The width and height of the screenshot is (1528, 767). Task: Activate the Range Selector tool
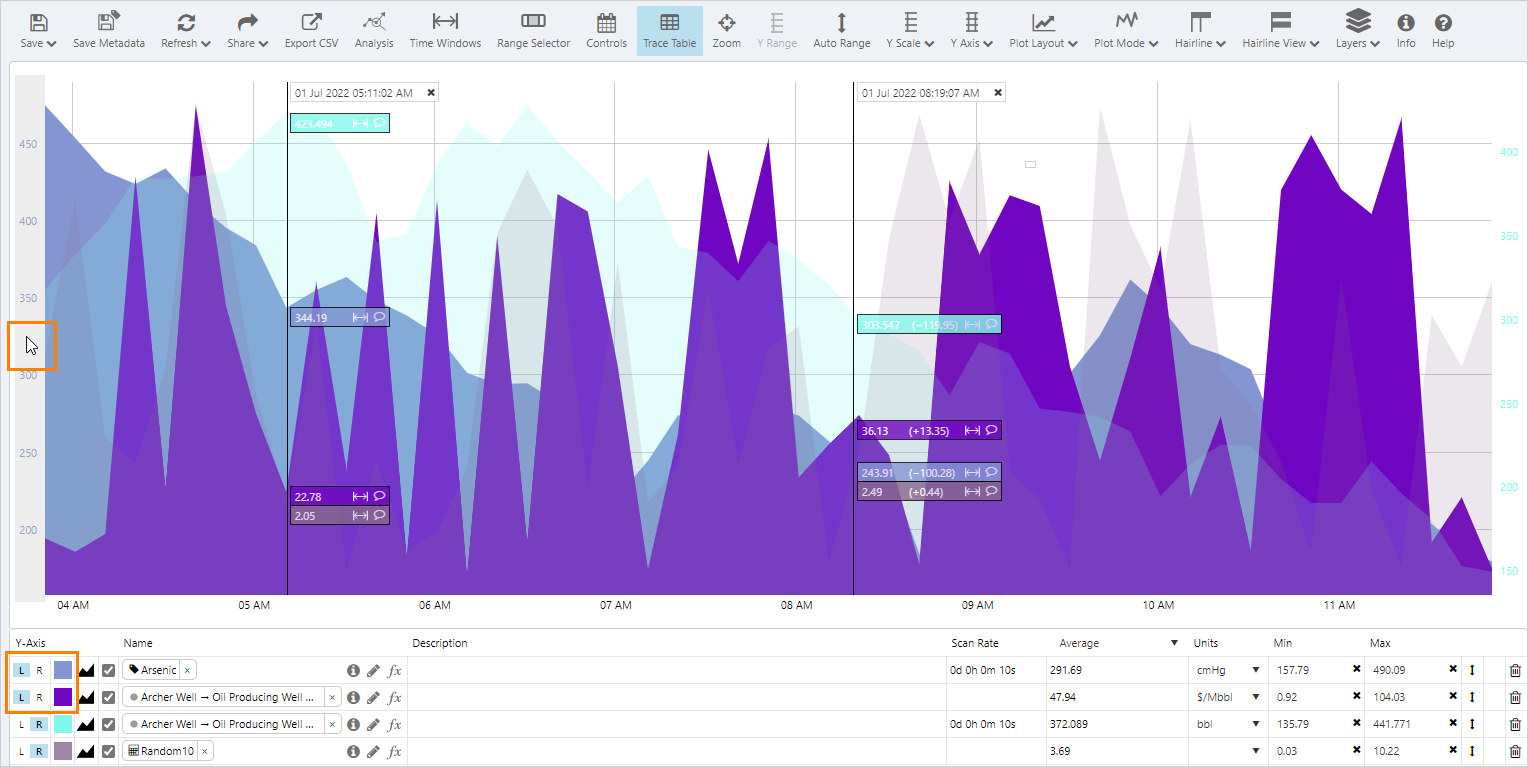point(533,30)
